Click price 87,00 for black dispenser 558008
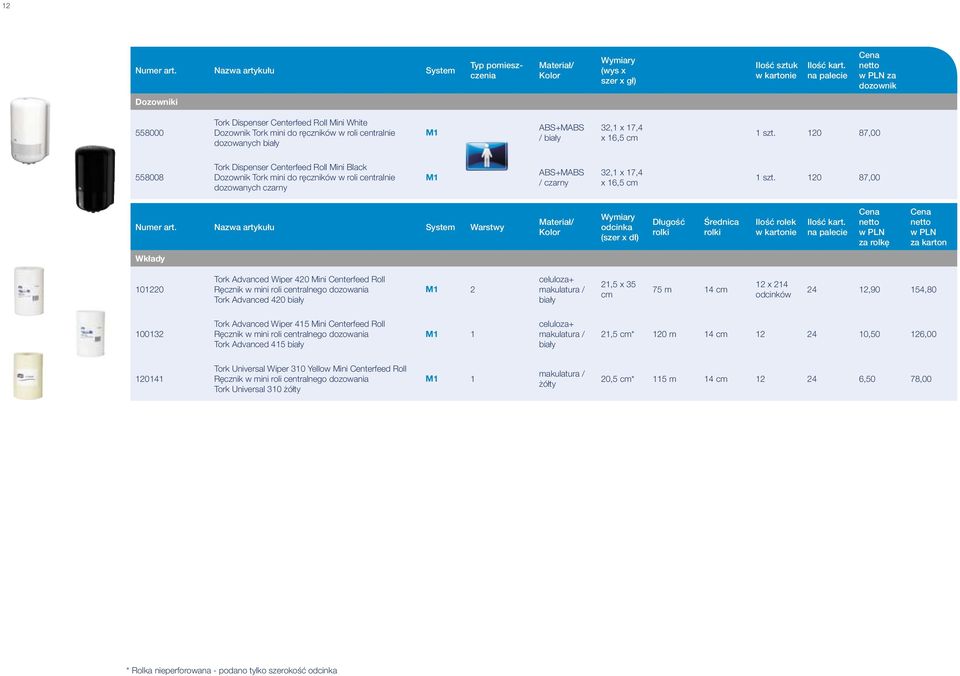This screenshot has width=960, height=676. coord(869,178)
